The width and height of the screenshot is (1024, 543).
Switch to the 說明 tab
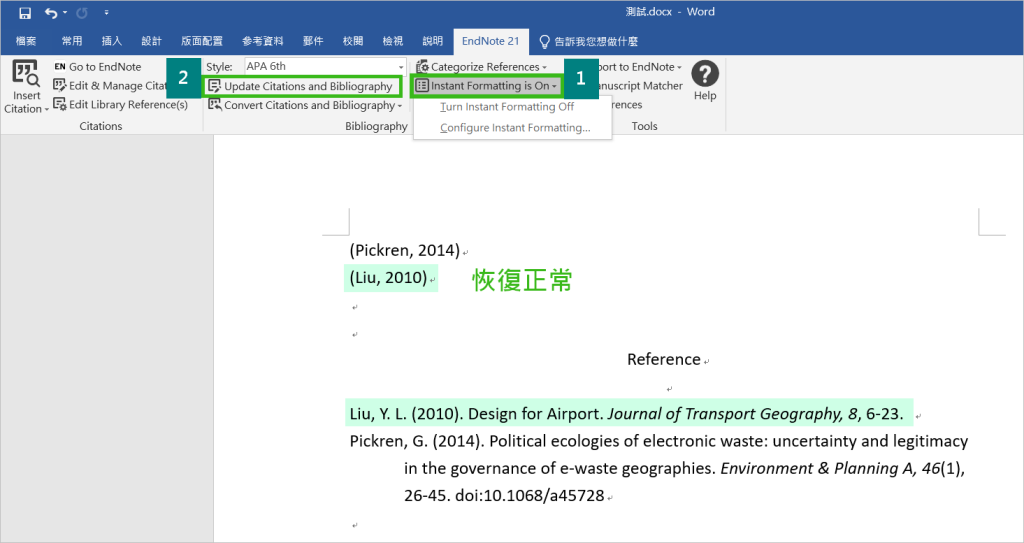click(x=432, y=41)
